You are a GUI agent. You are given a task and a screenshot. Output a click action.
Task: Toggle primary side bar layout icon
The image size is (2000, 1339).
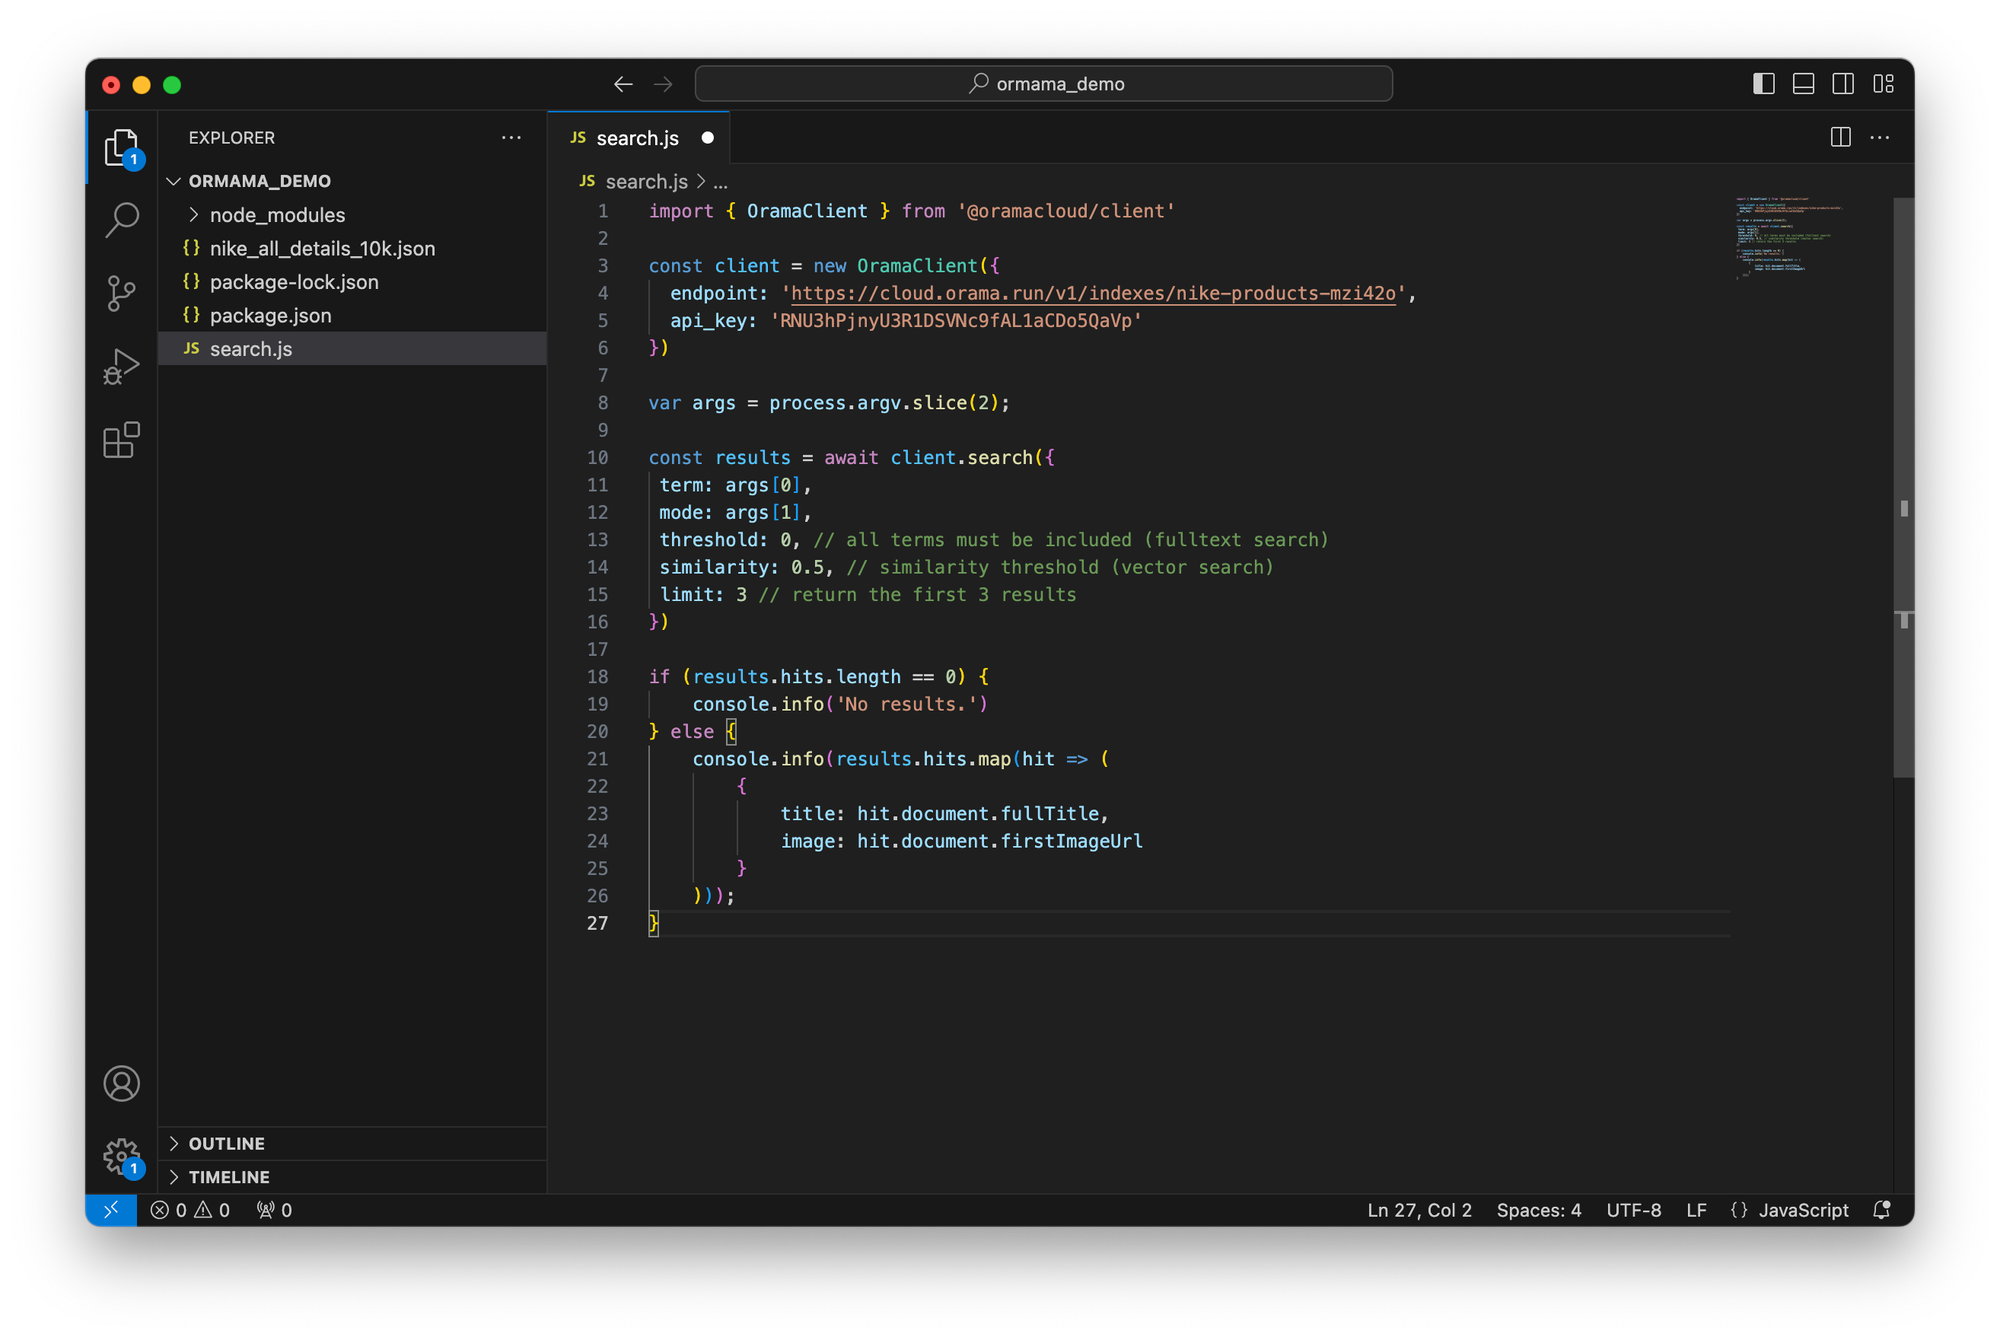coord(1764,84)
